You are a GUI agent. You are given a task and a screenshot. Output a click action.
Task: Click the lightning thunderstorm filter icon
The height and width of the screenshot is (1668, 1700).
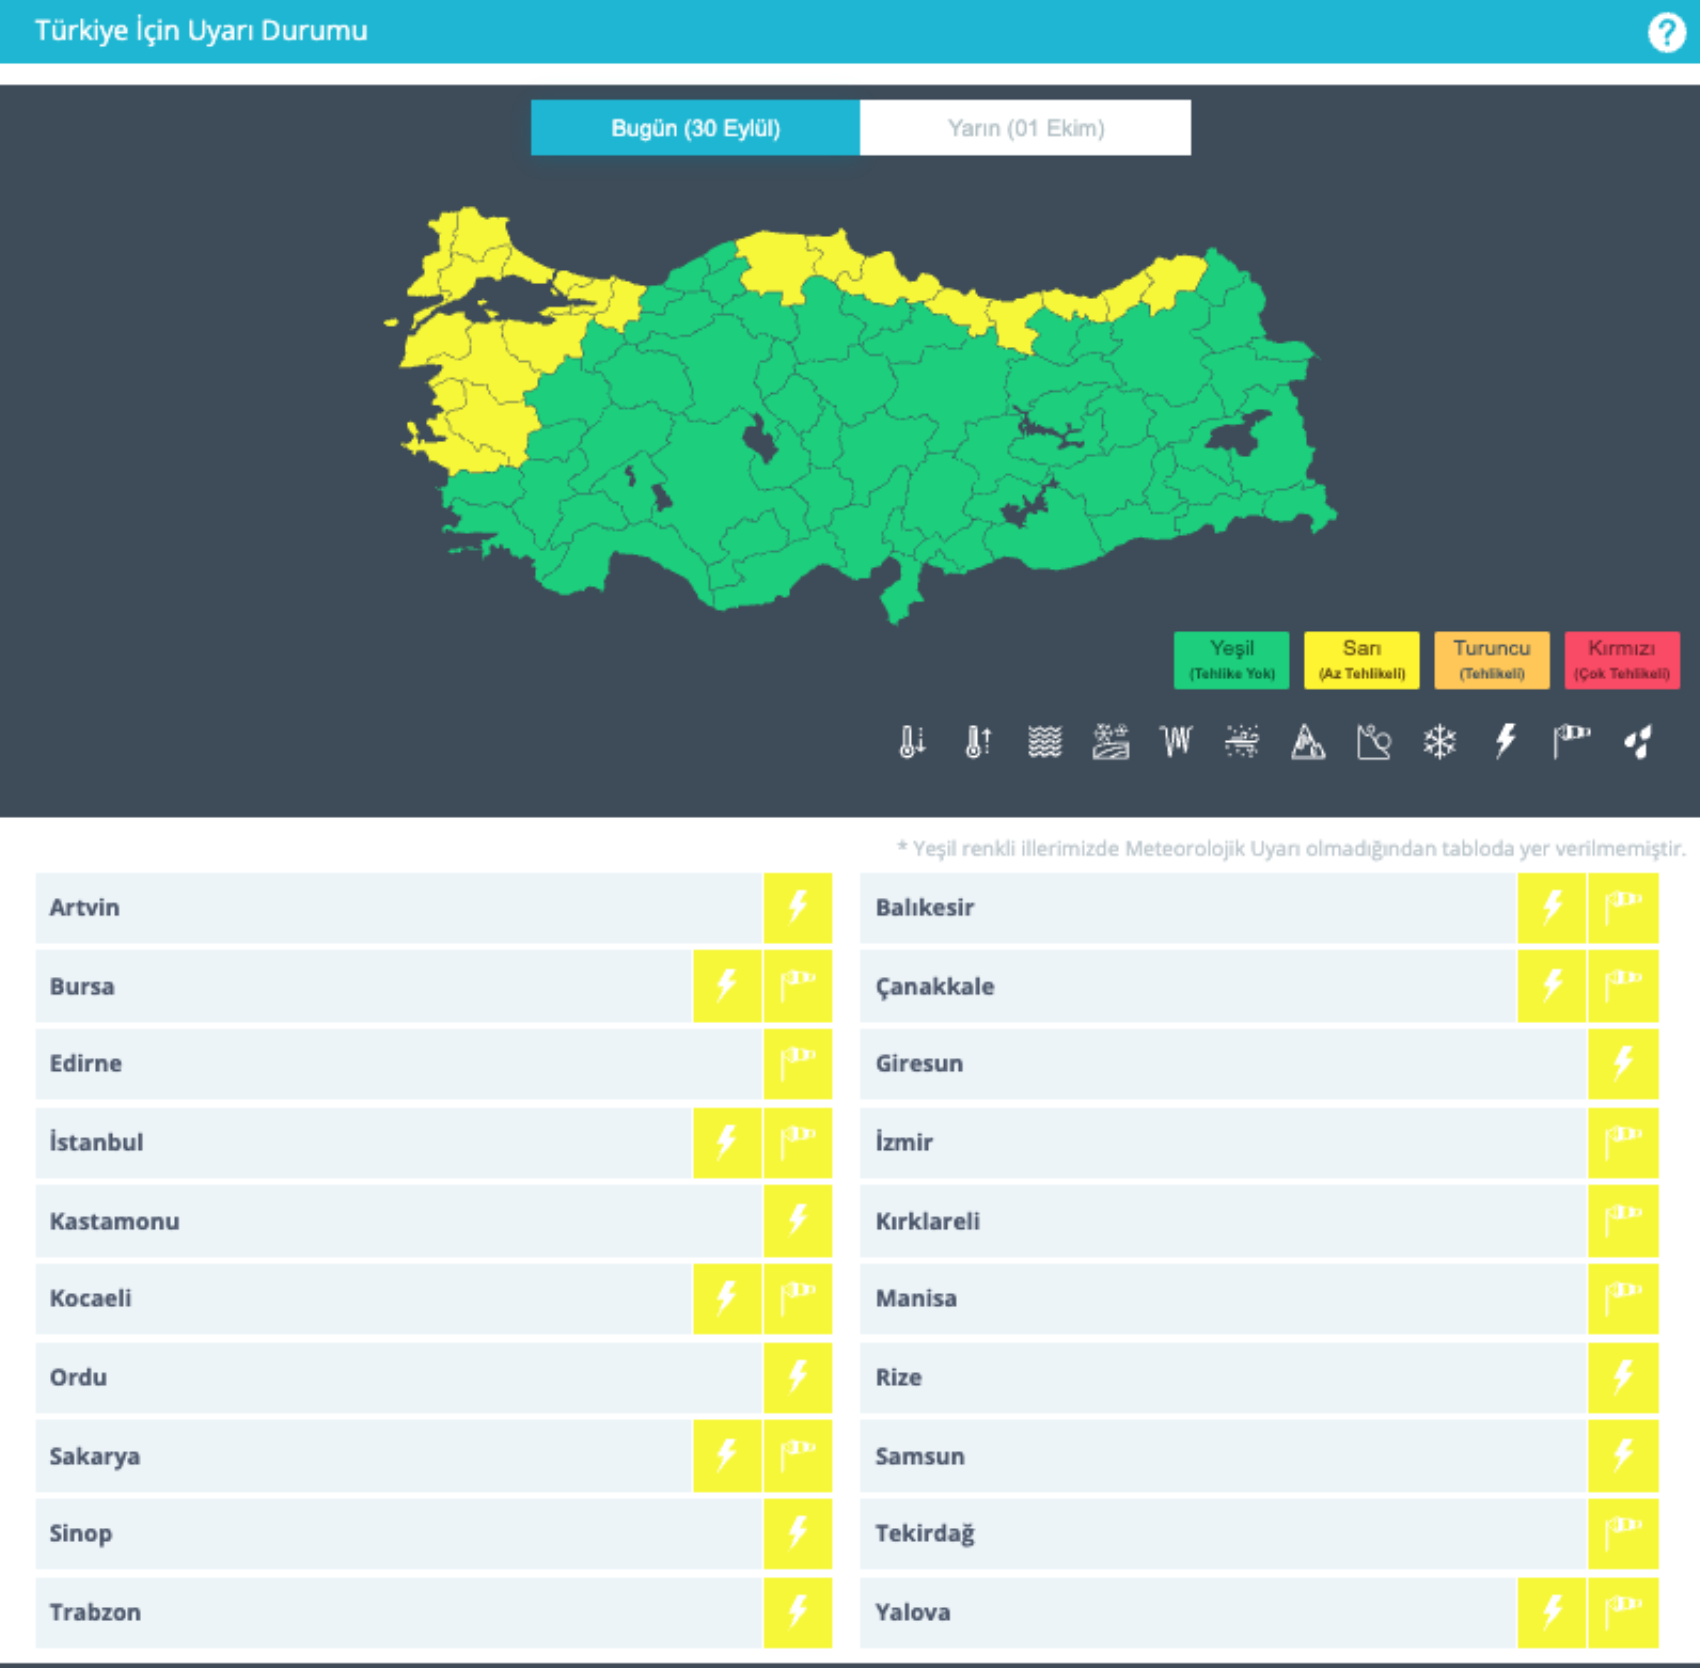click(1506, 742)
